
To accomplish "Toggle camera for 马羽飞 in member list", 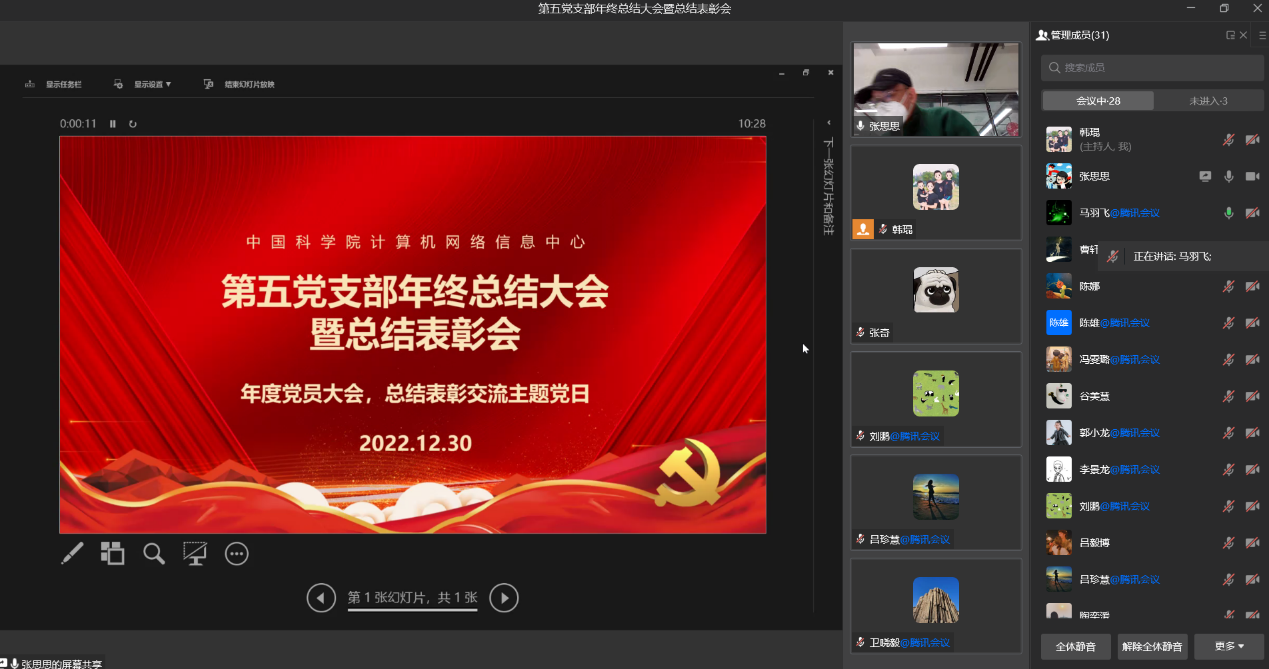I will coord(1252,213).
